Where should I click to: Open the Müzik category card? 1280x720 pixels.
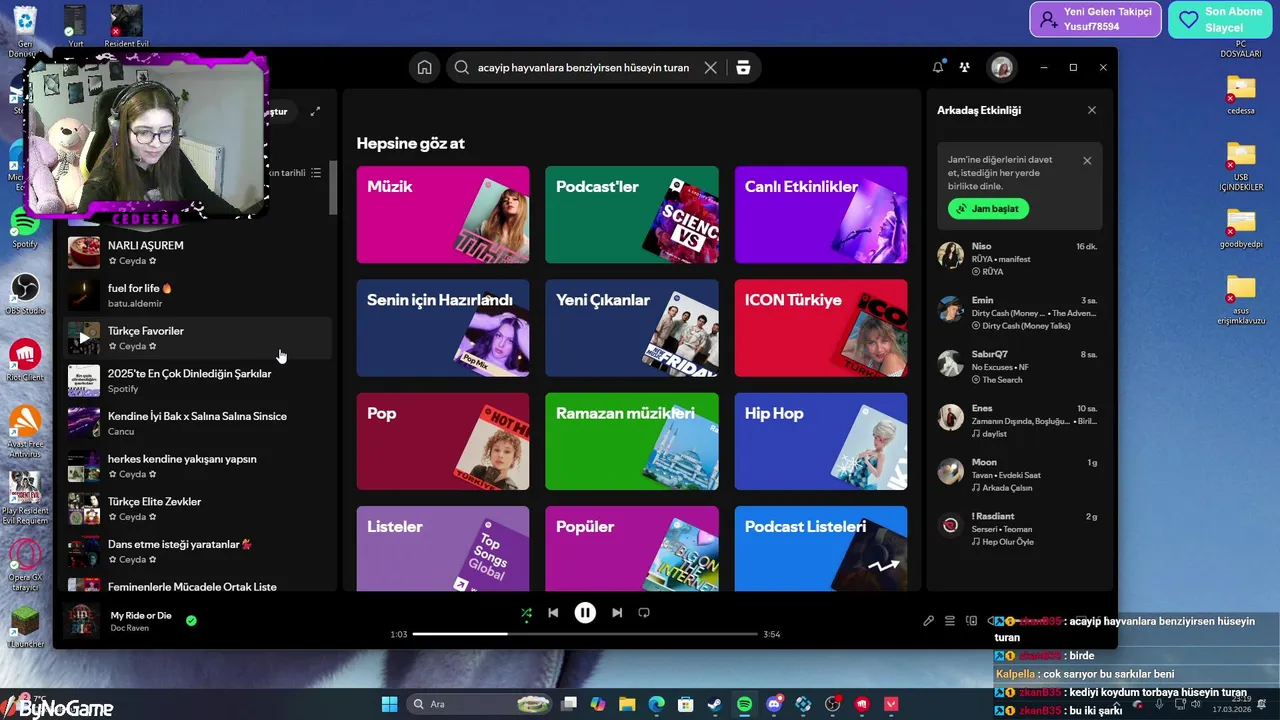pyautogui.click(x=443, y=215)
